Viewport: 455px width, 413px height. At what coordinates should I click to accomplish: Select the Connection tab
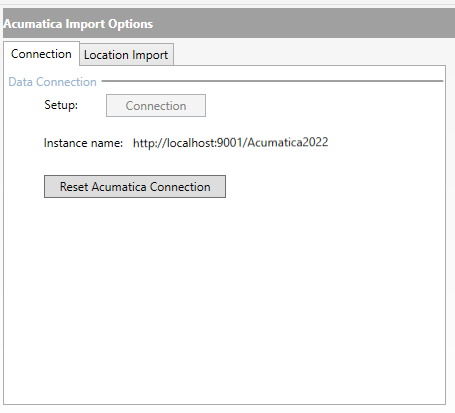tap(41, 54)
